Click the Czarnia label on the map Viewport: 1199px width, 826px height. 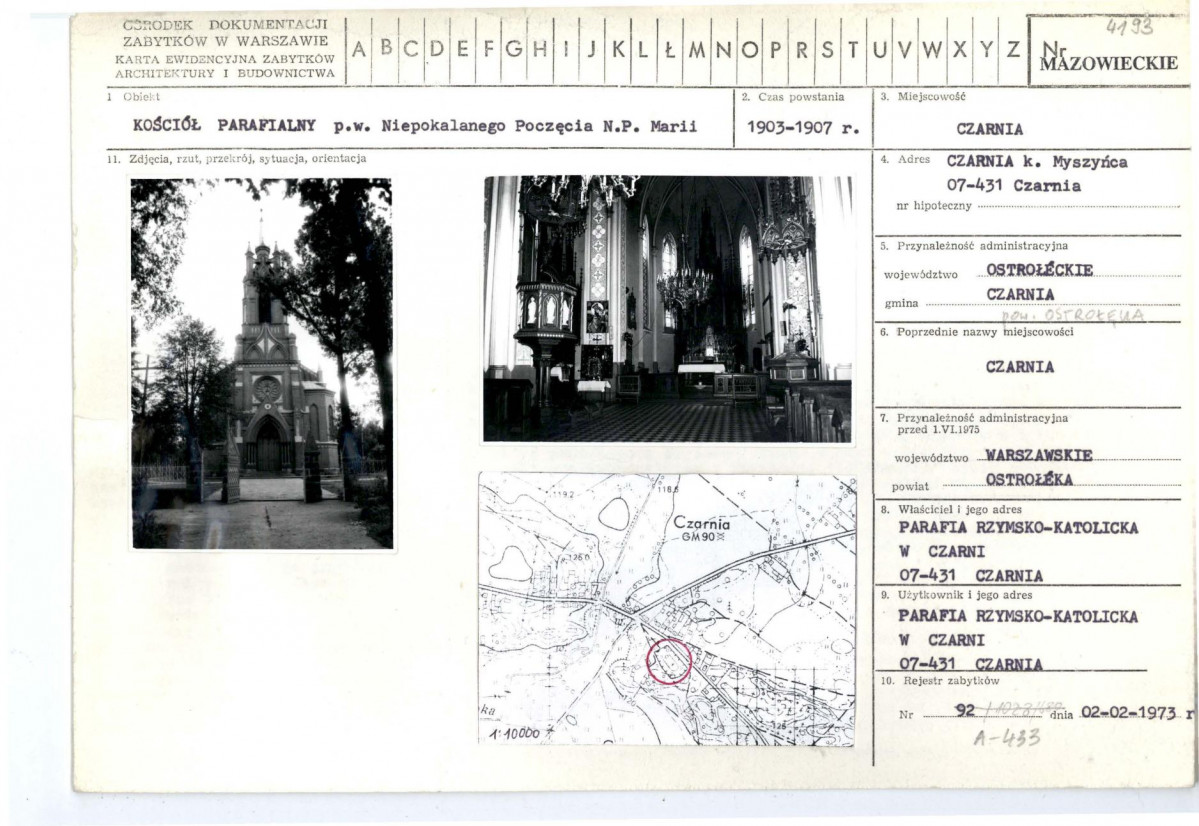click(702, 523)
